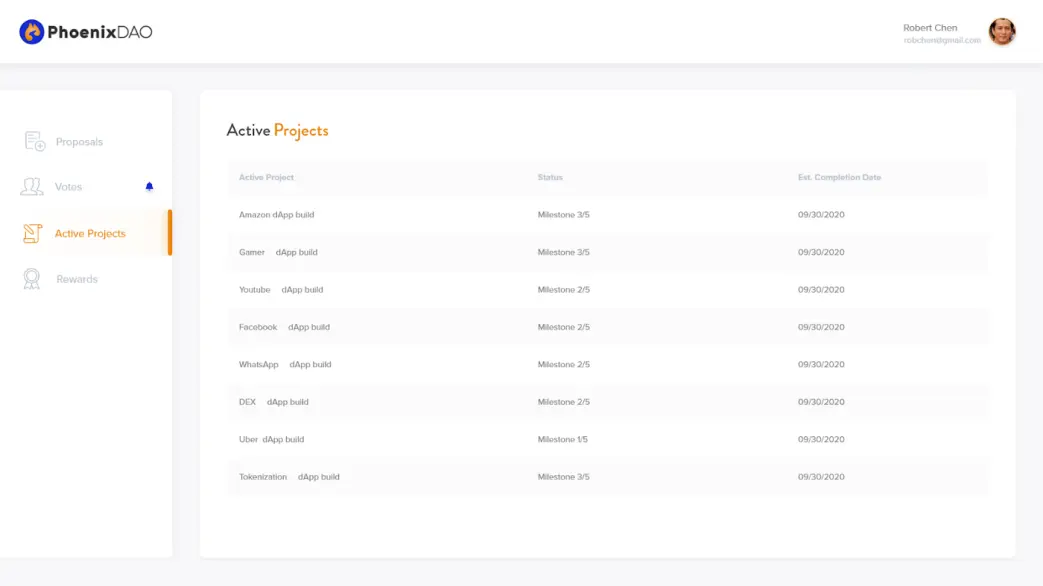Click the 09/30/2020 date in Gamer row
1043x586 pixels.
[821, 252]
